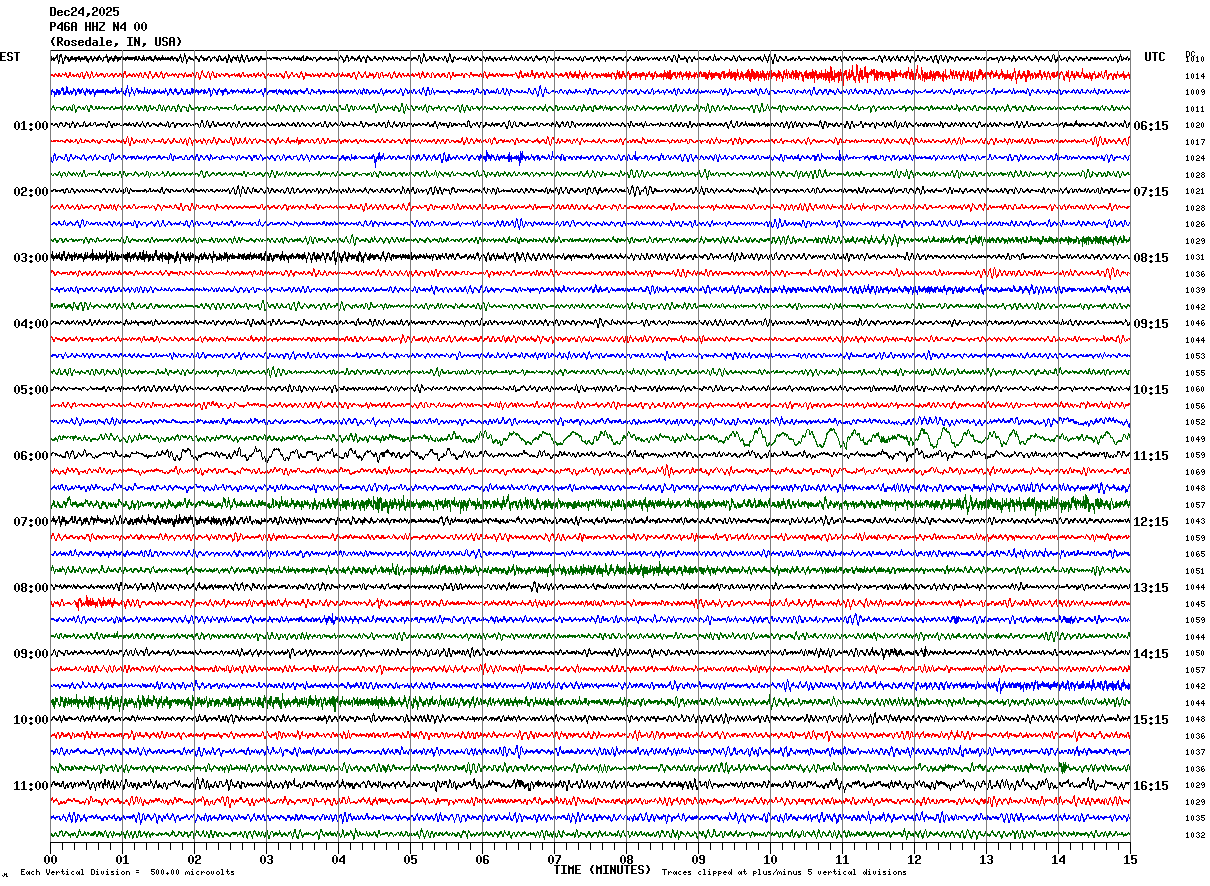The image size is (1210, 886).
Task: Click the 11:15 UTC time label
Action: pos(1151,456)
